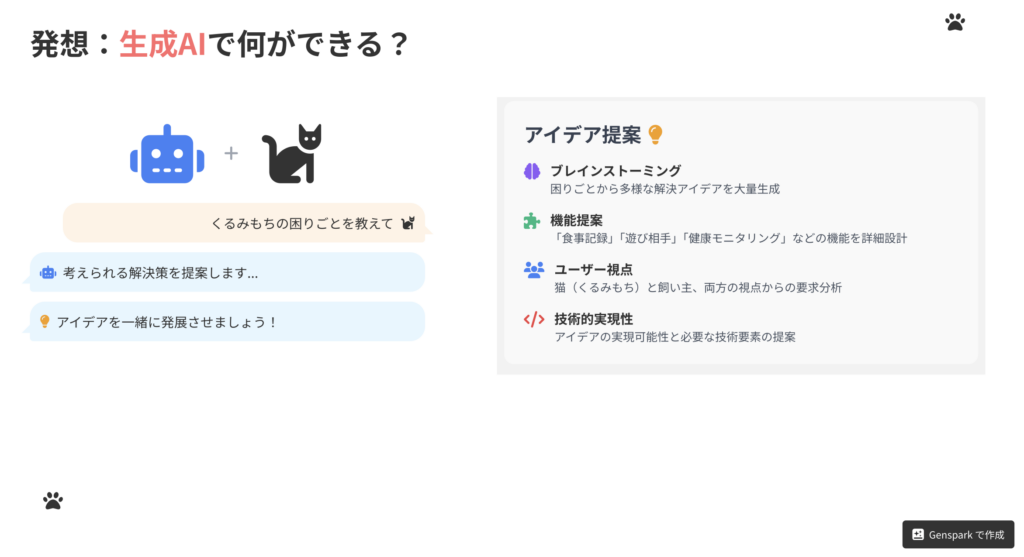
Task: Select the 考えられる解決策を提案します bubble
Action: (227, 272)
